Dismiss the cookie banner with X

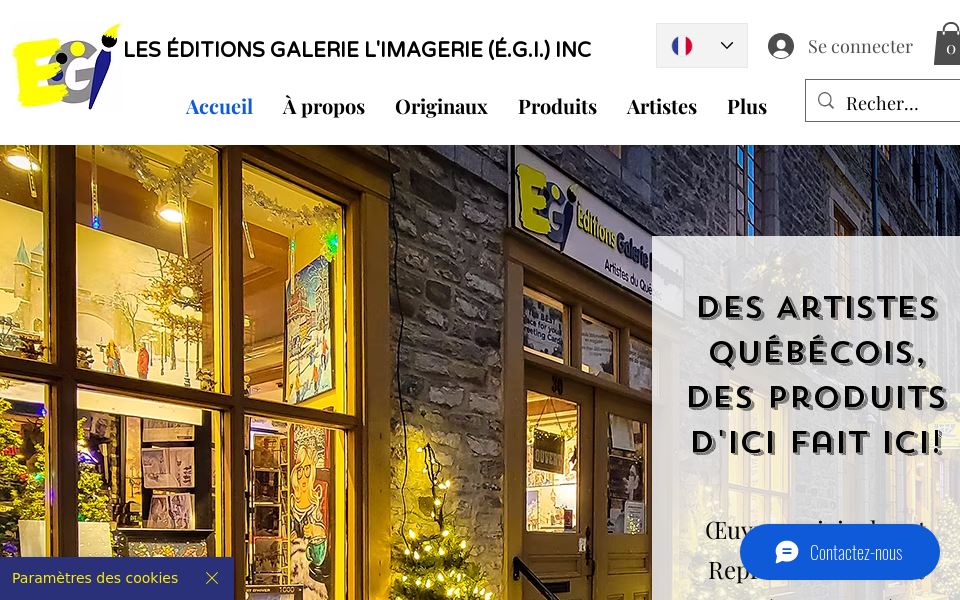pyautogui.click(x=212, y=578)
